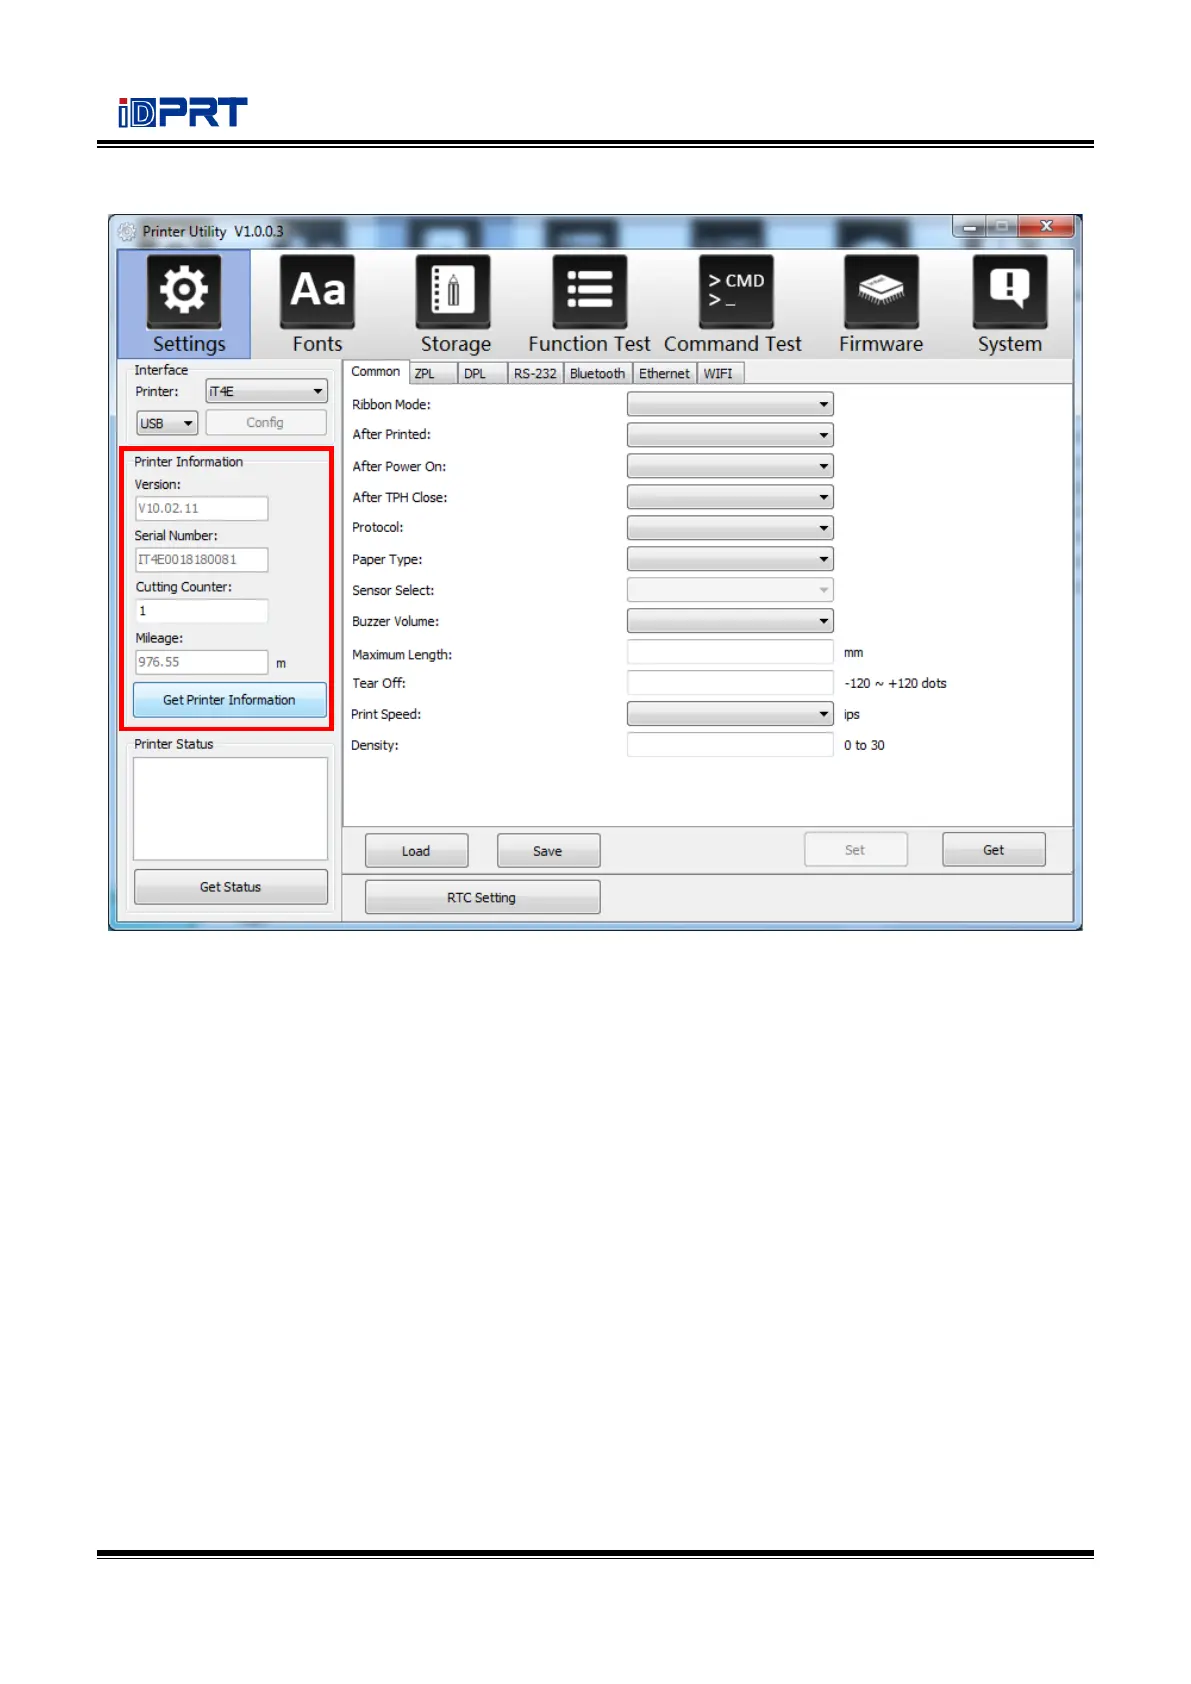
Task: Click the Printer Status text box
Action: 230,809
